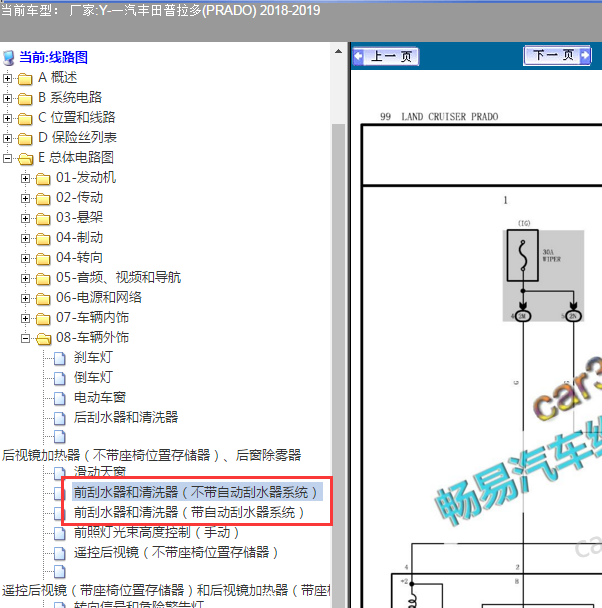Screen dimensions: 602x608
Task: Click the open folder icon of E 总体电路图
Action: (25, 159)
